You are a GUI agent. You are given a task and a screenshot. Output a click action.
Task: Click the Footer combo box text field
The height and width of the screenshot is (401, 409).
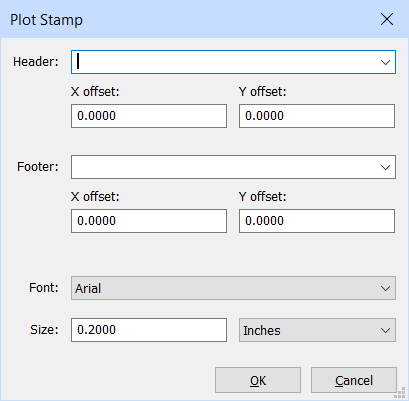coord(225,167)
